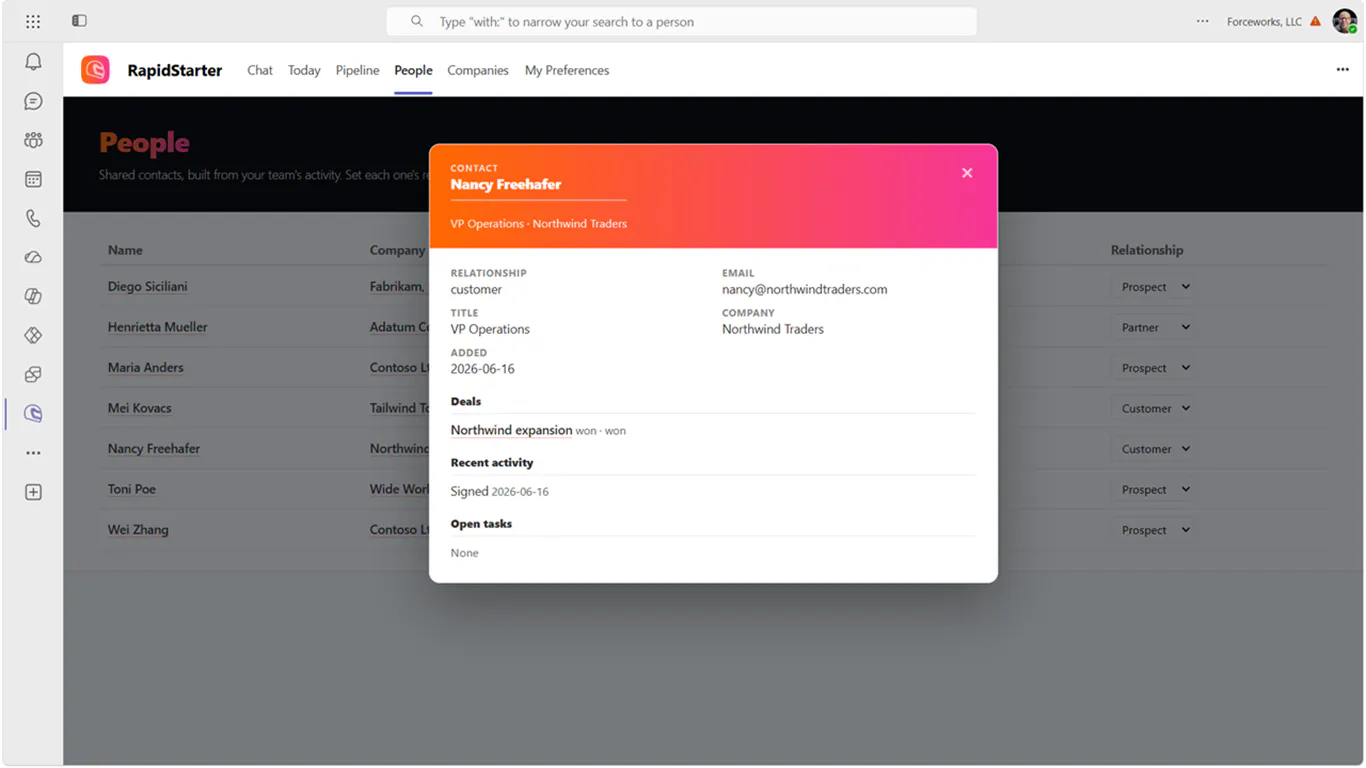This screenshot has height=768, width=1366.
Task: Open Diego Siciliani's contact link
Action: [147, 286]
